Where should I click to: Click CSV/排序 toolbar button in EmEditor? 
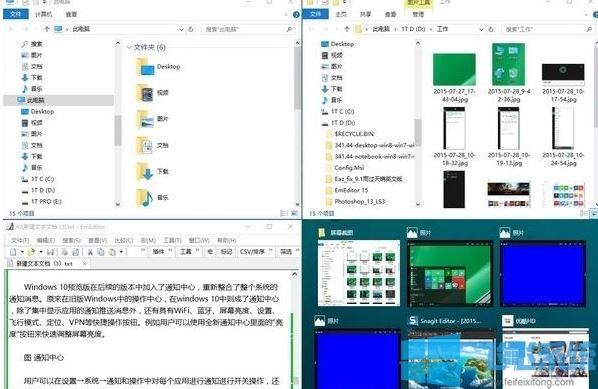pos(252,252)
